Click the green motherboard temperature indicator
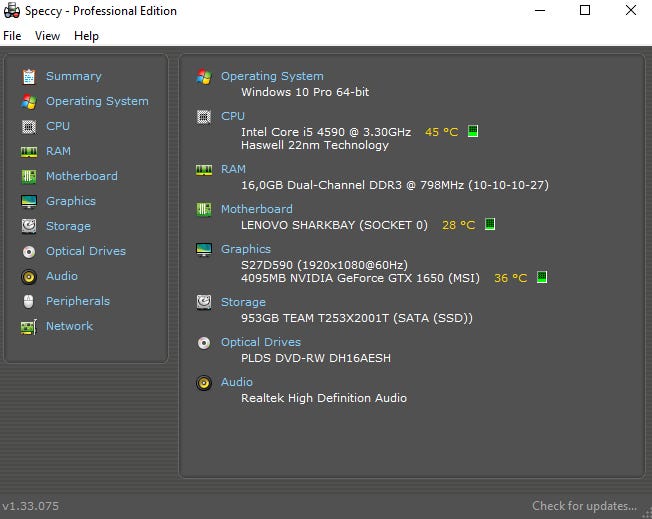This screenshot has width=652, height=519. (x=490, y=224)
